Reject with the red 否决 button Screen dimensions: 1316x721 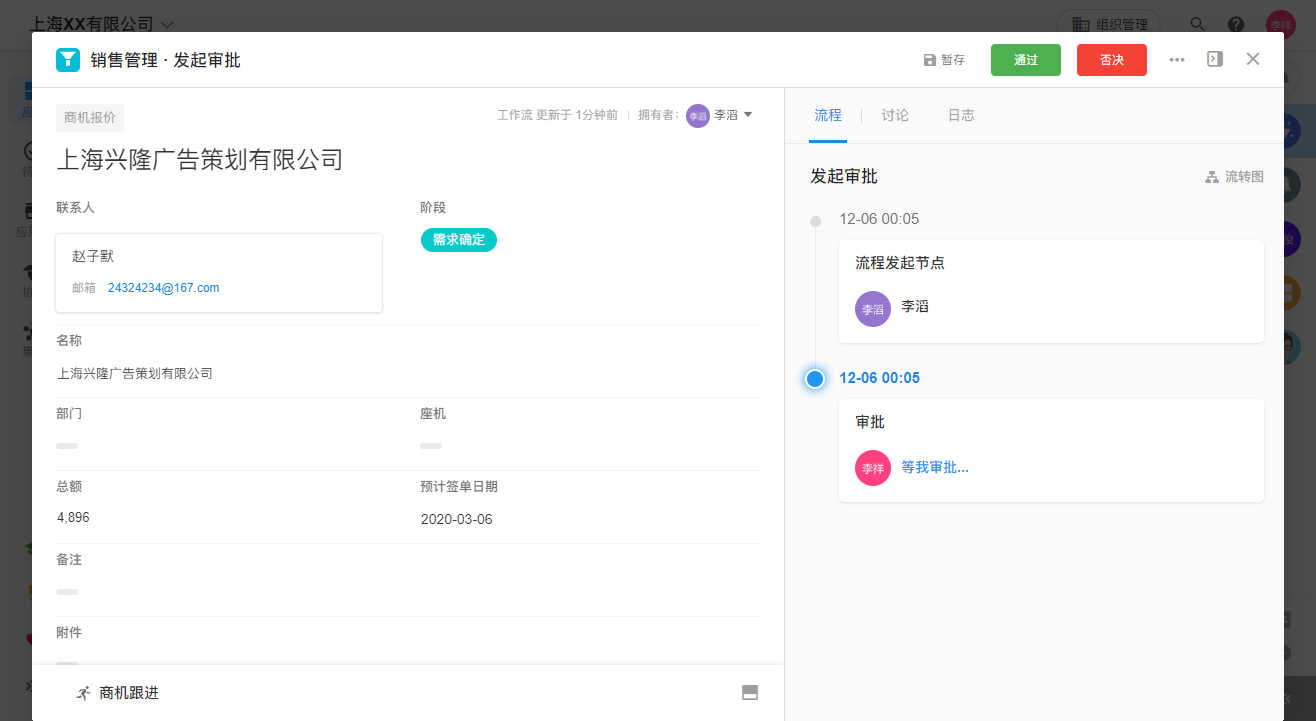(1111, 60)
